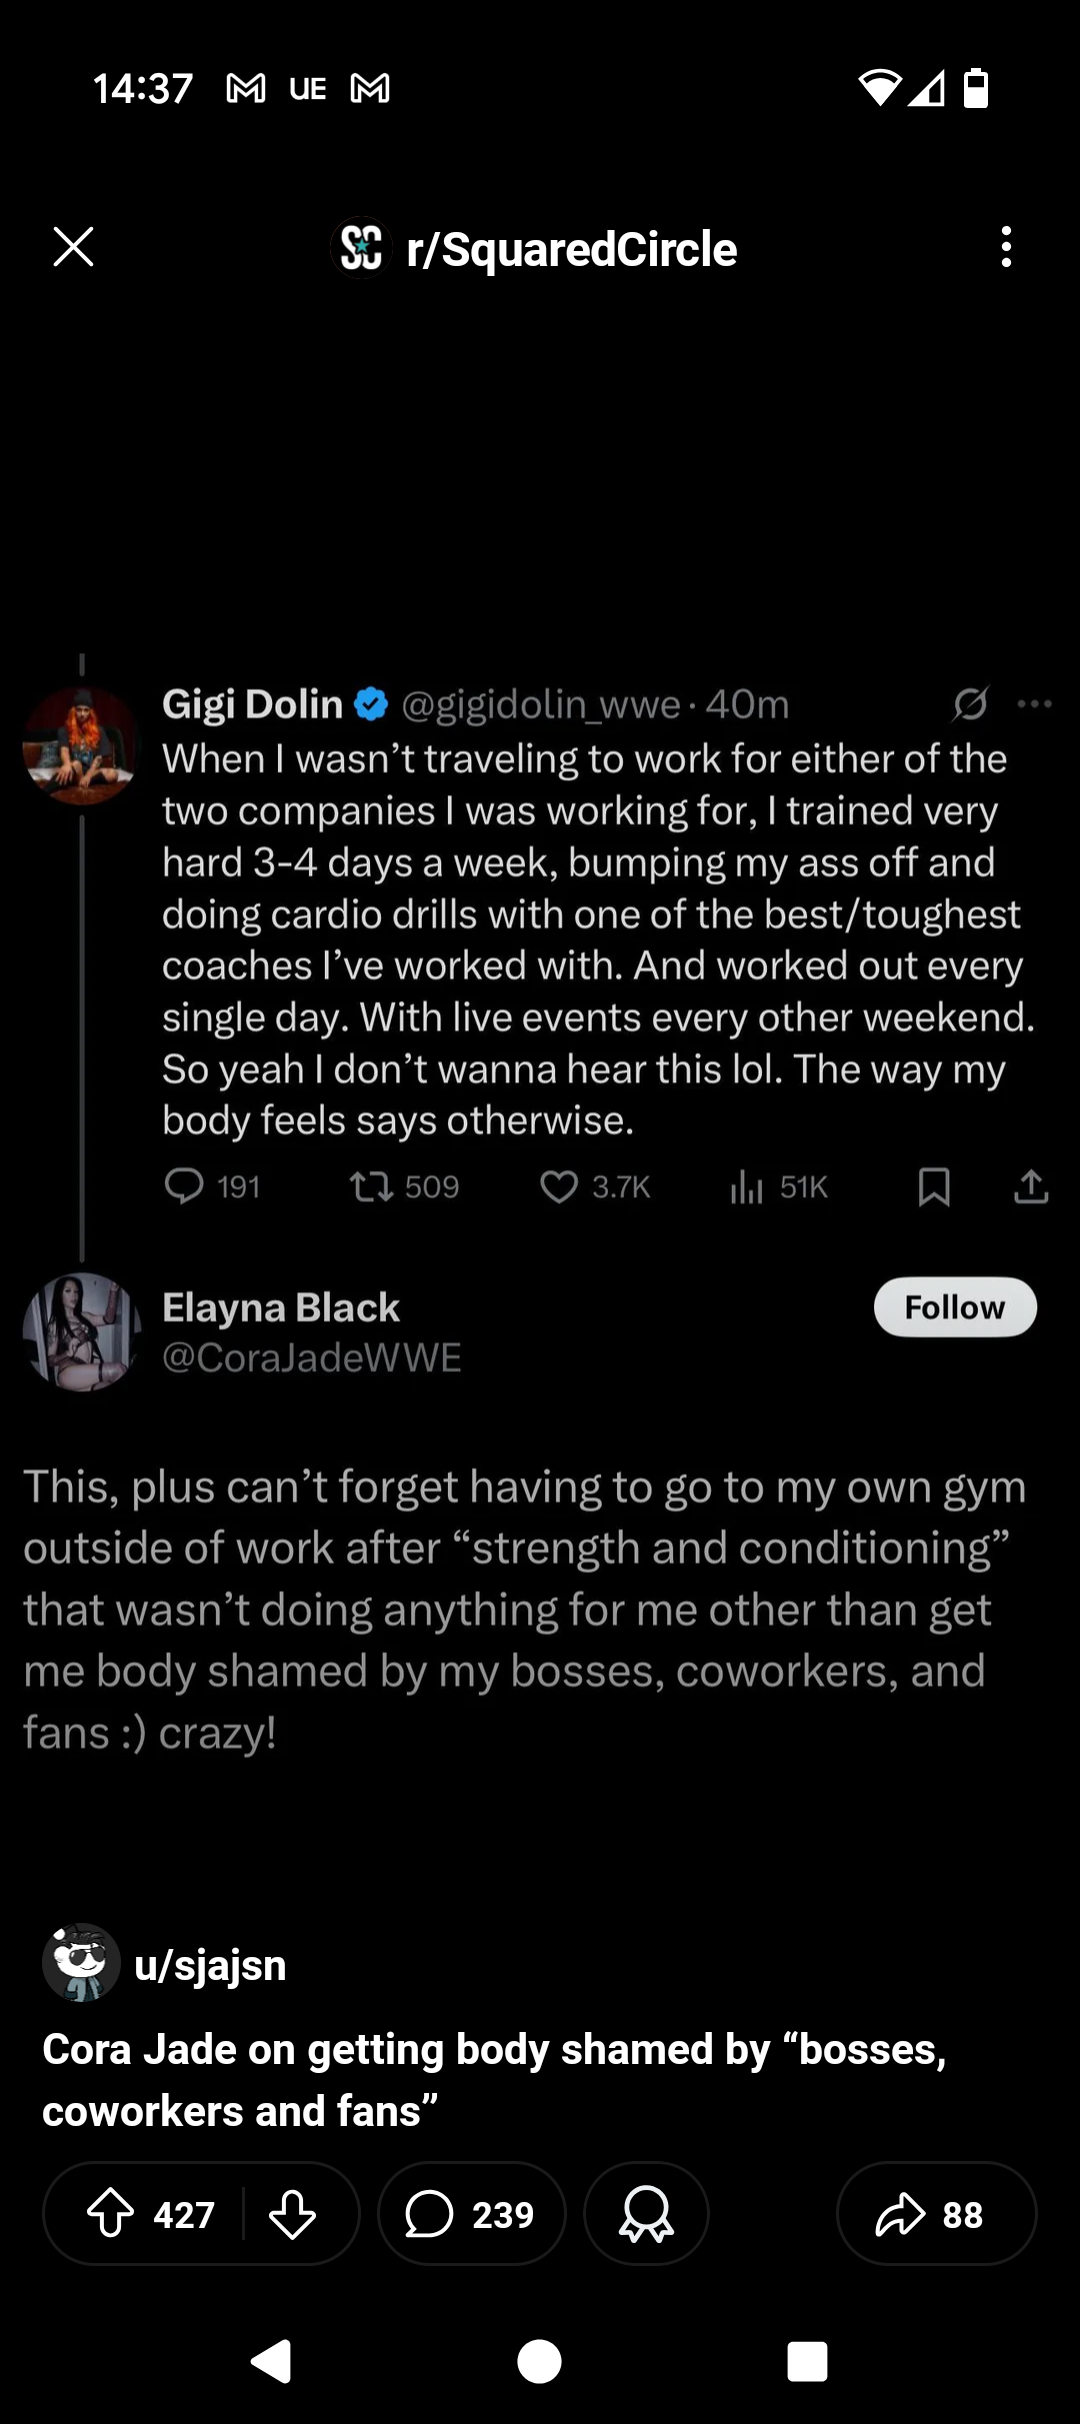Open the three-dot overflow menu
This screenshot has height=2424, width=1080.
click(1006, 247)
